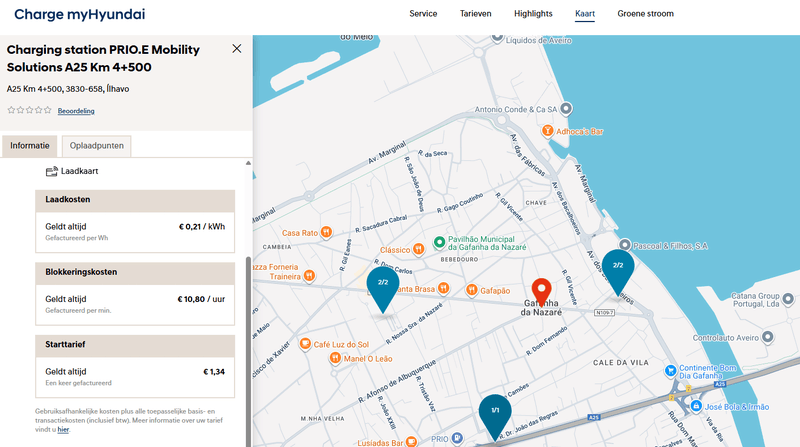Click the scrollbar up arrow

coord(248,163)
